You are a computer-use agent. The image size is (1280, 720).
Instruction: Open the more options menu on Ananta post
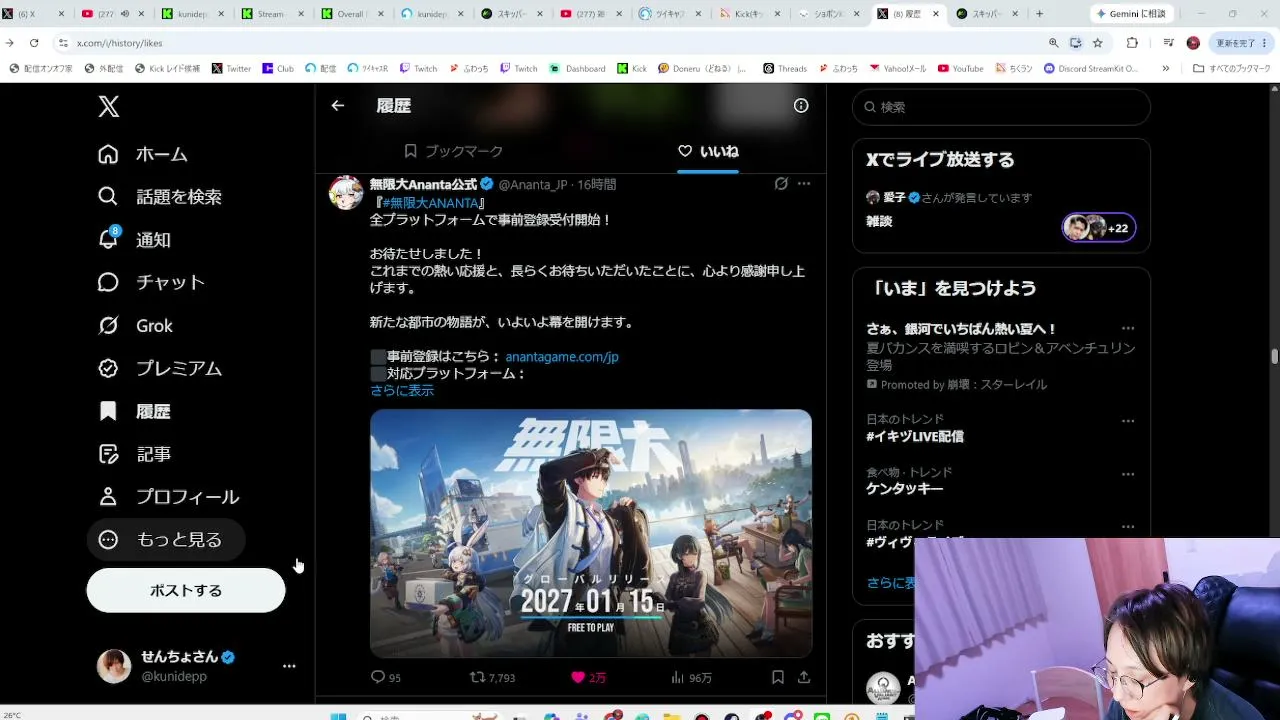pyautogui.click(x=804, y=184)
